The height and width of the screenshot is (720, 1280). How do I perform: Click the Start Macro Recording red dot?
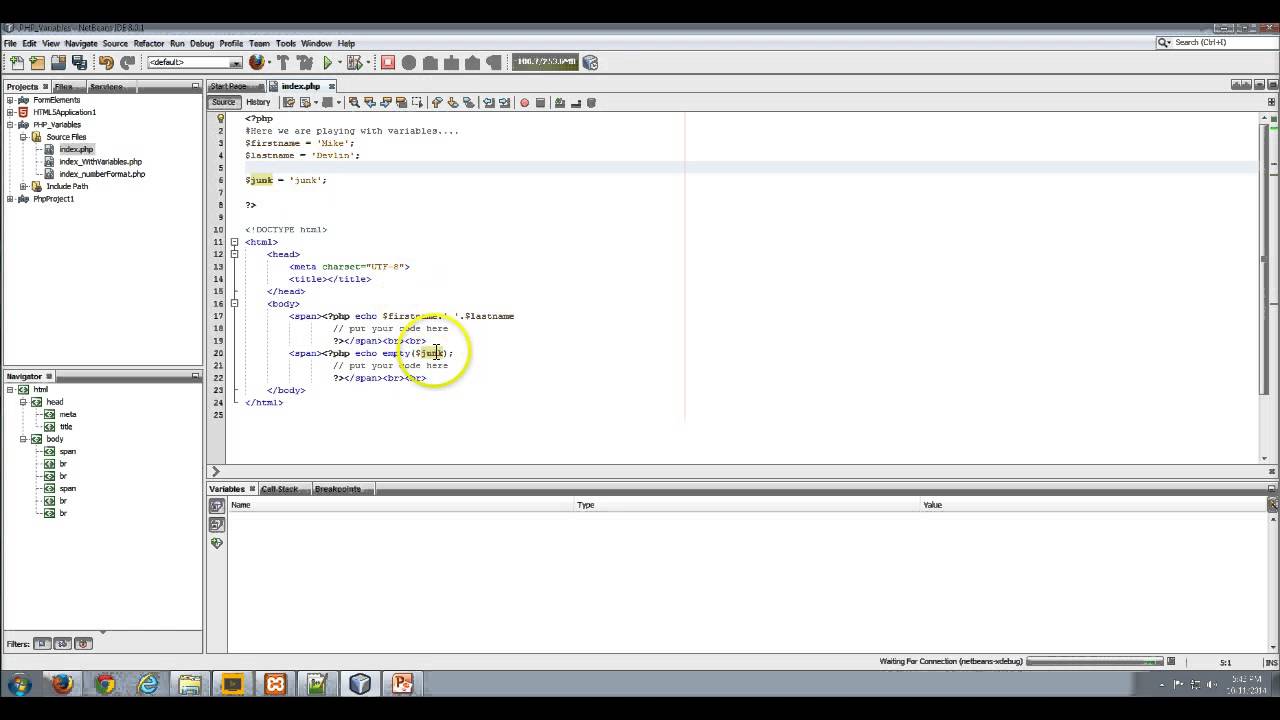click(524, 102)
